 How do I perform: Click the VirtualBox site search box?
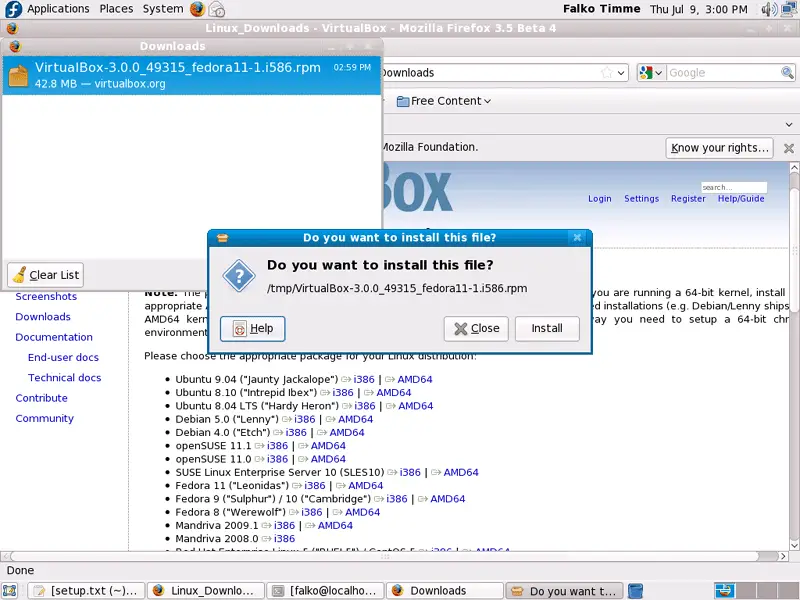[x=734, y=187]
